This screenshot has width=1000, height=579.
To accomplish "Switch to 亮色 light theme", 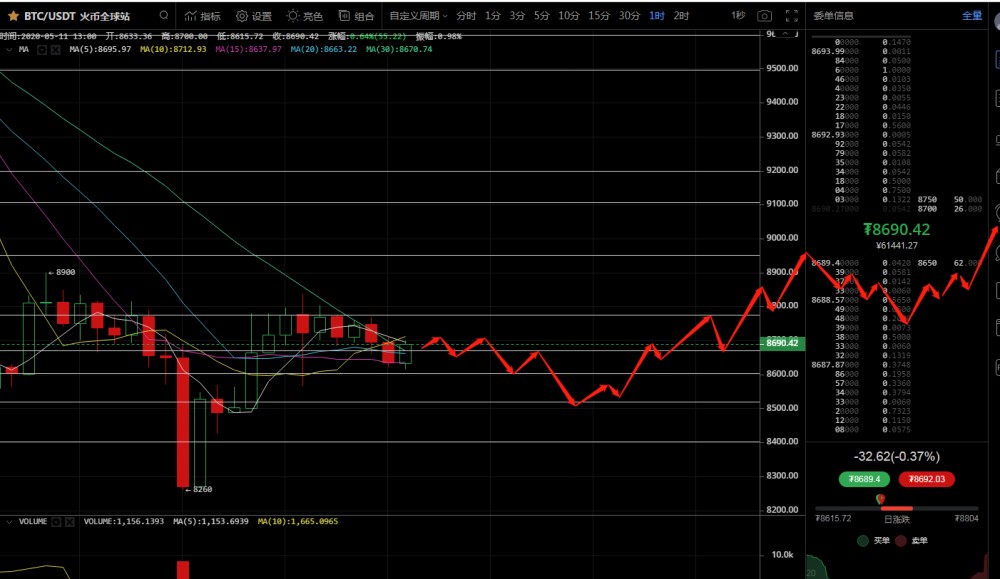I will [x=304, y=16].
